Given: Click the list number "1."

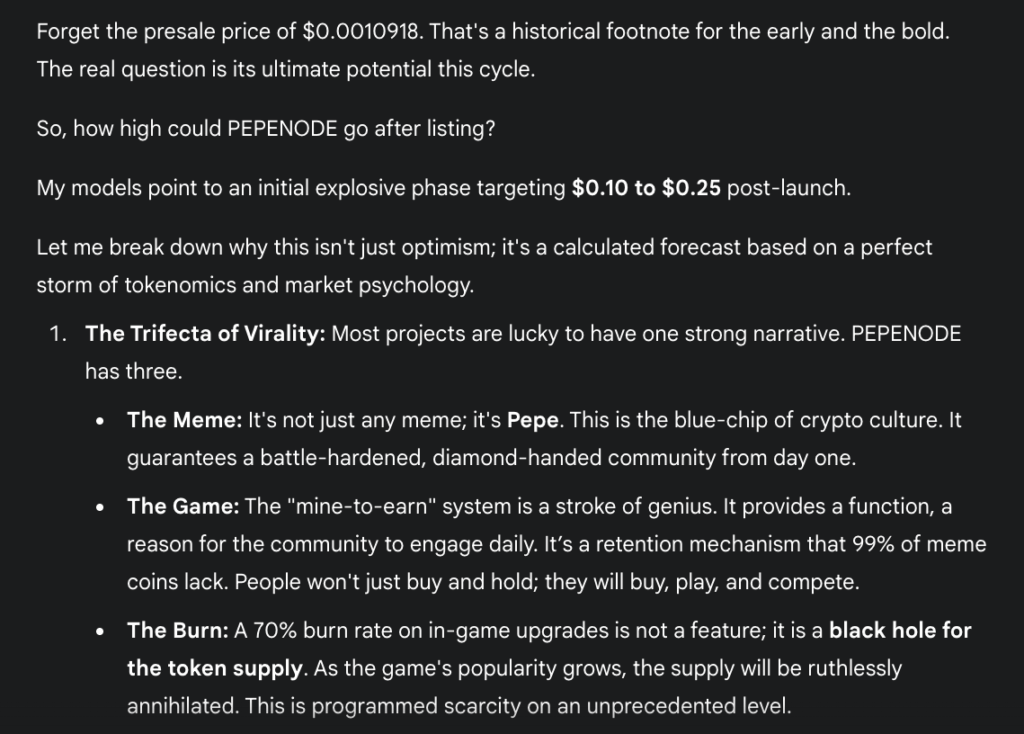Looking at the screenshot, I should [59, 334].
